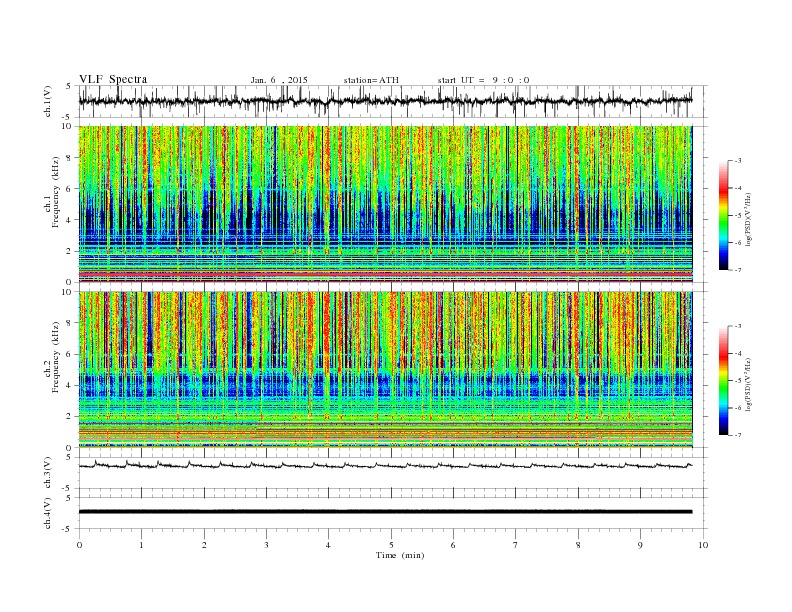
Task: Click the ch.1 'Frequency (kHz)' axis label
Action: click(55, 192)
